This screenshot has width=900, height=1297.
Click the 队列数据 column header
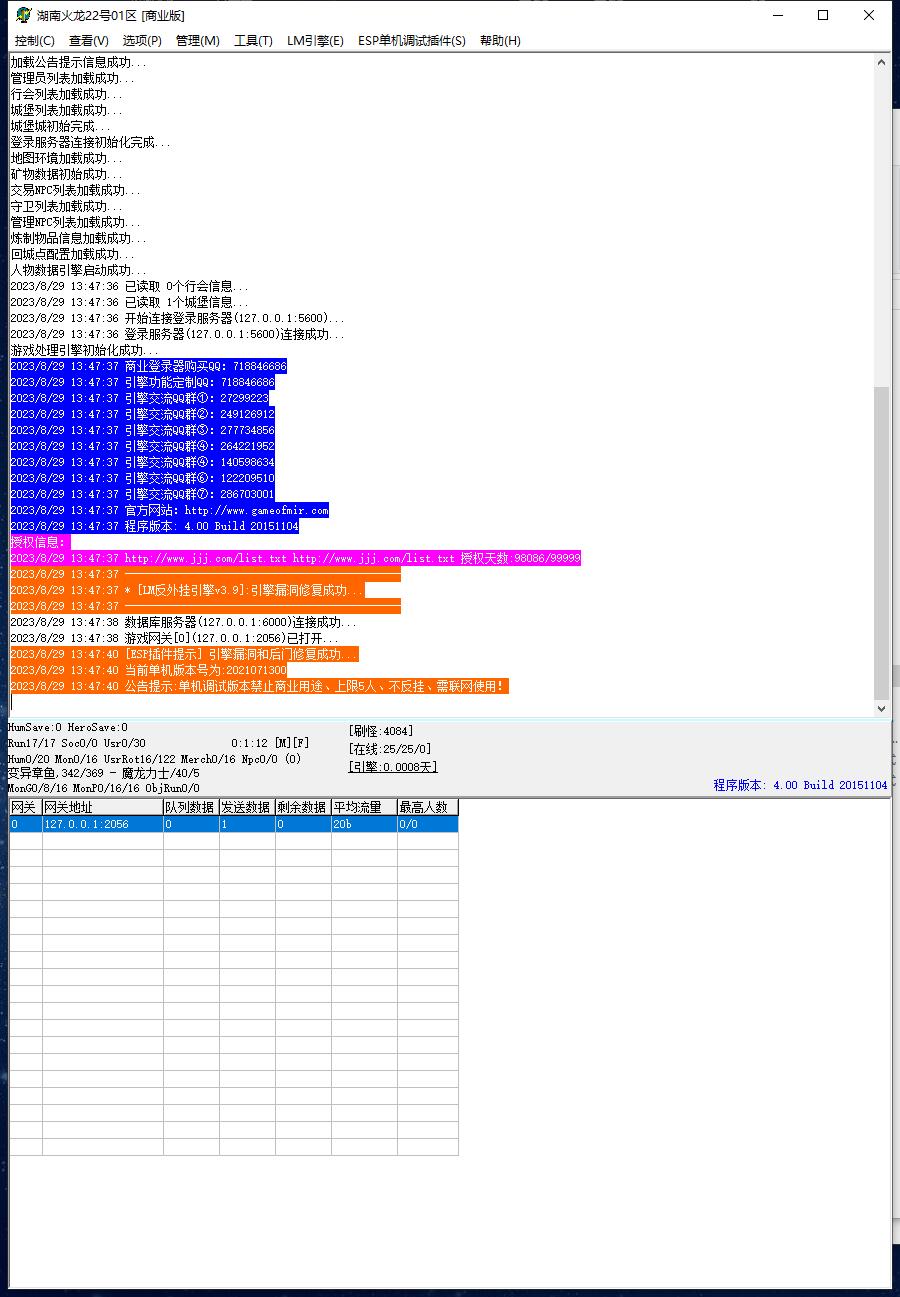coord(191,807)
